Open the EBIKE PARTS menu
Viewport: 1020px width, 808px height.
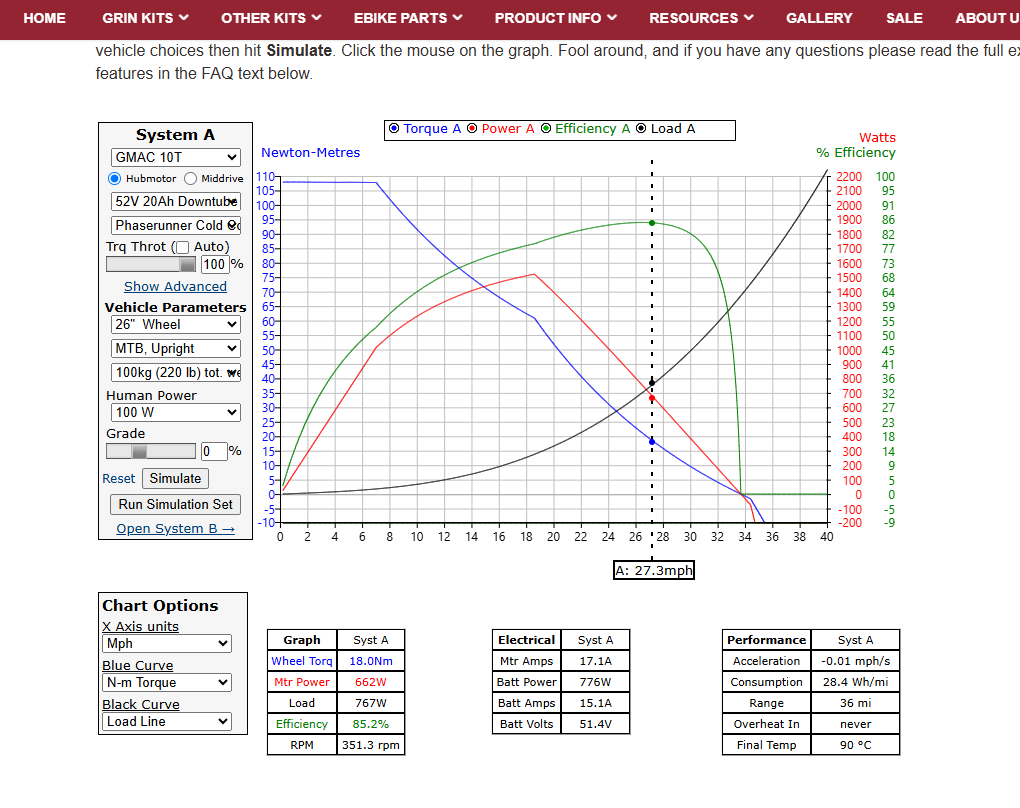click(408, 18)
